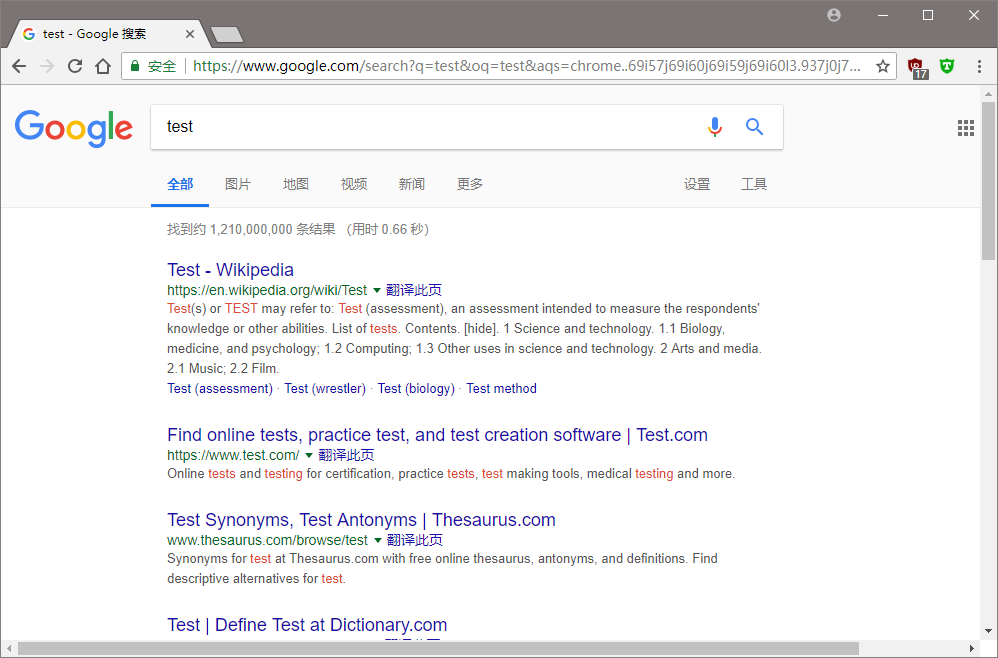Open the 'Test (biology)' sitelink

(x=416, y=389)
